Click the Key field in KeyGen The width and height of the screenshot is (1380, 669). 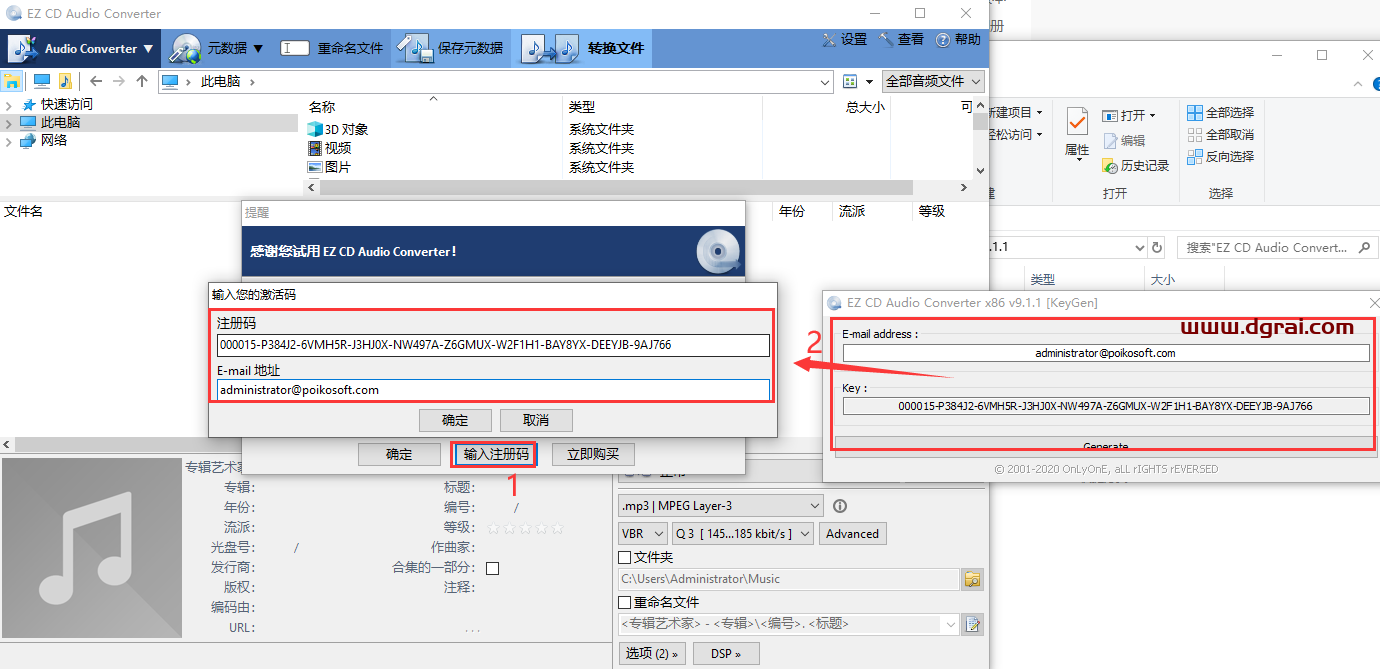[1106, 406]
